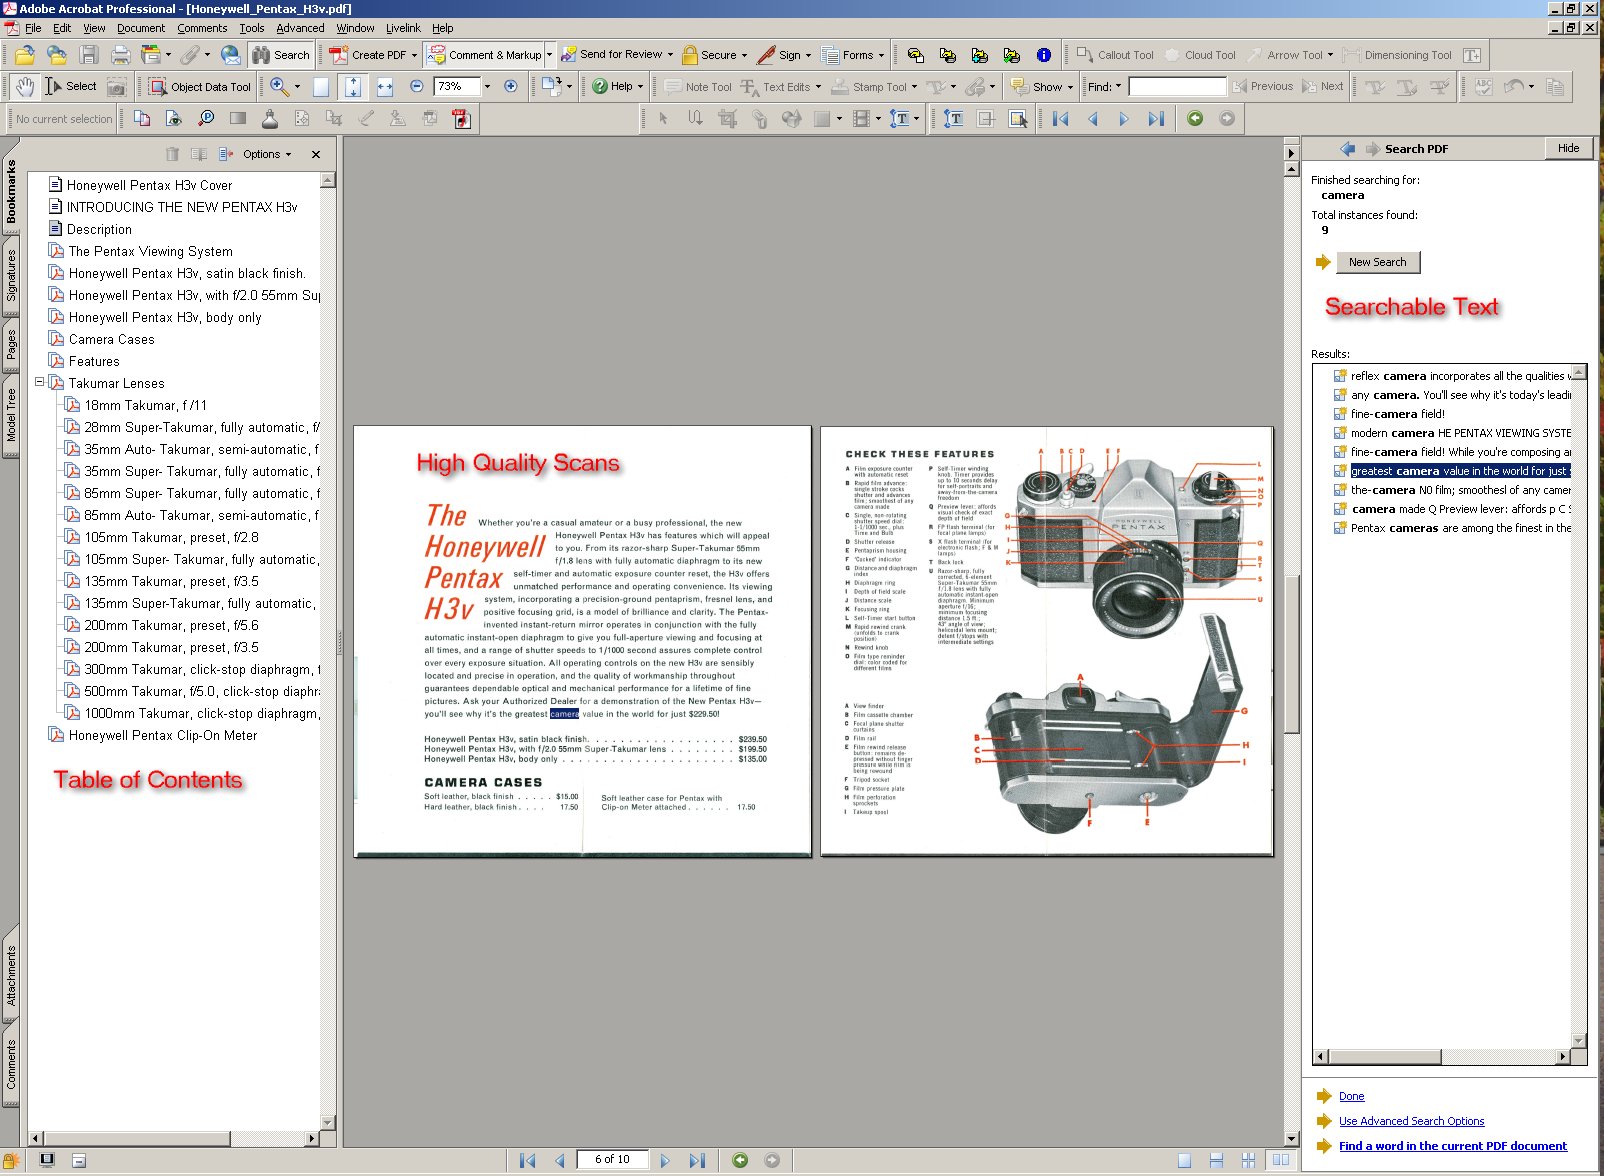The width and height of the screenshot is (1604, 1176).
Task: Select the Object Data Tool
Action: tap(200, 87)
